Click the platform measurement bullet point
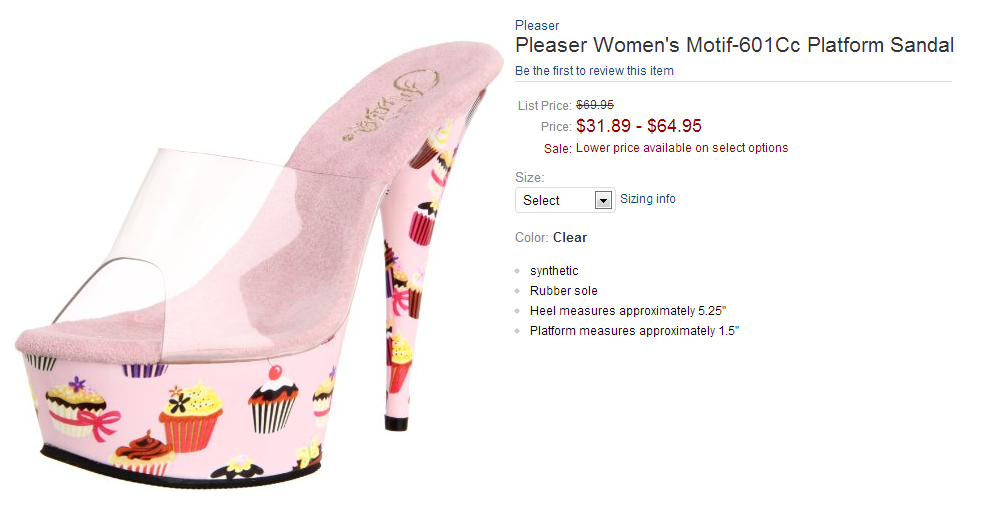Image resolution: width=986 pixels, height=518 pixels. pyautogui.click(x=634, y=331)
